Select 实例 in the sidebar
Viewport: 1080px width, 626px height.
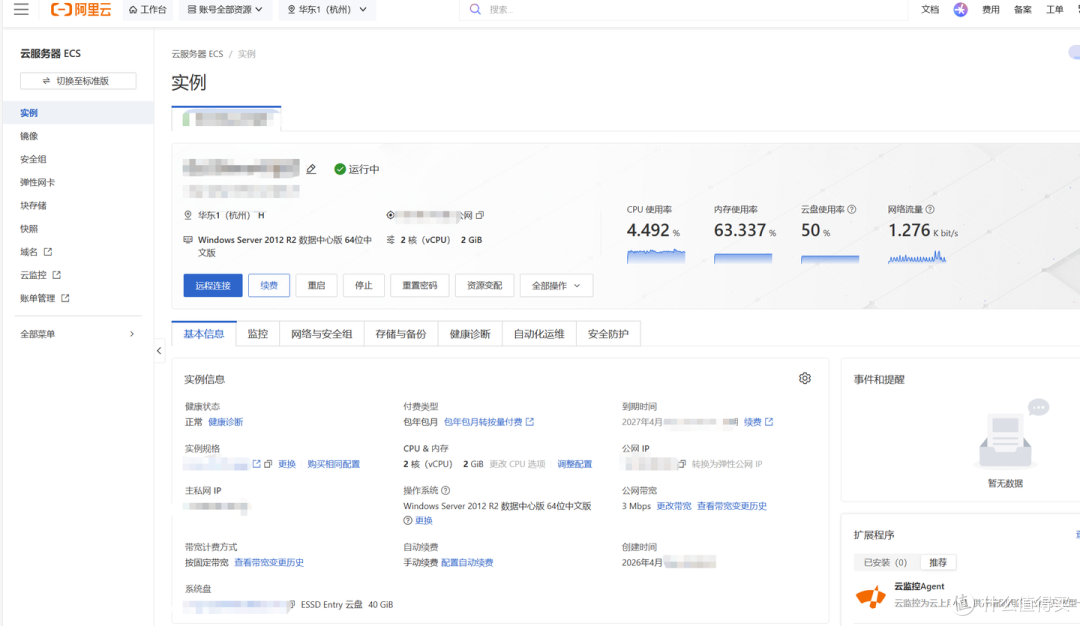point(78,113)
